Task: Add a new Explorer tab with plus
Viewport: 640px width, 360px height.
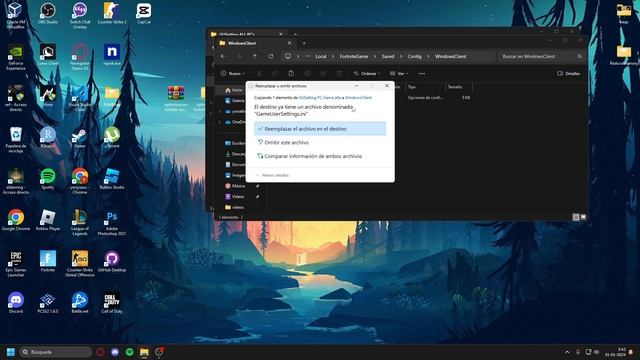Action: click(x=304, y=43)
